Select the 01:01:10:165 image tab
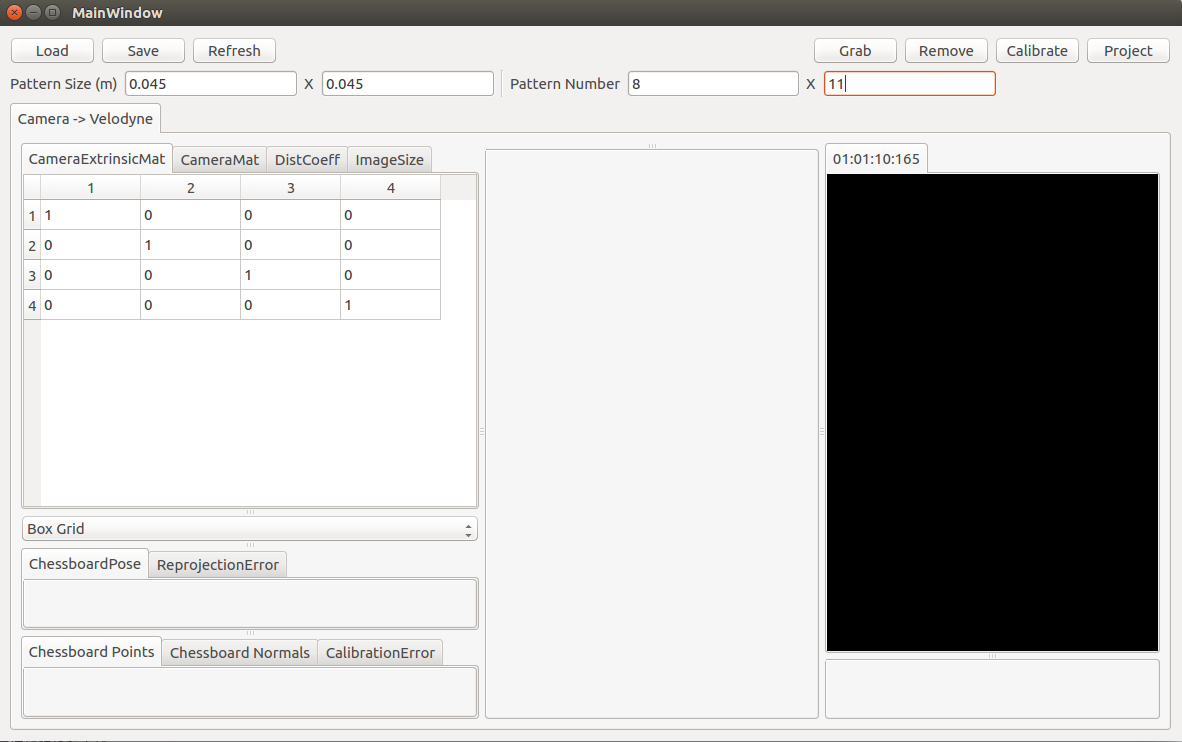The height and width of the screenshot is (742, 1182). (876, 157)
